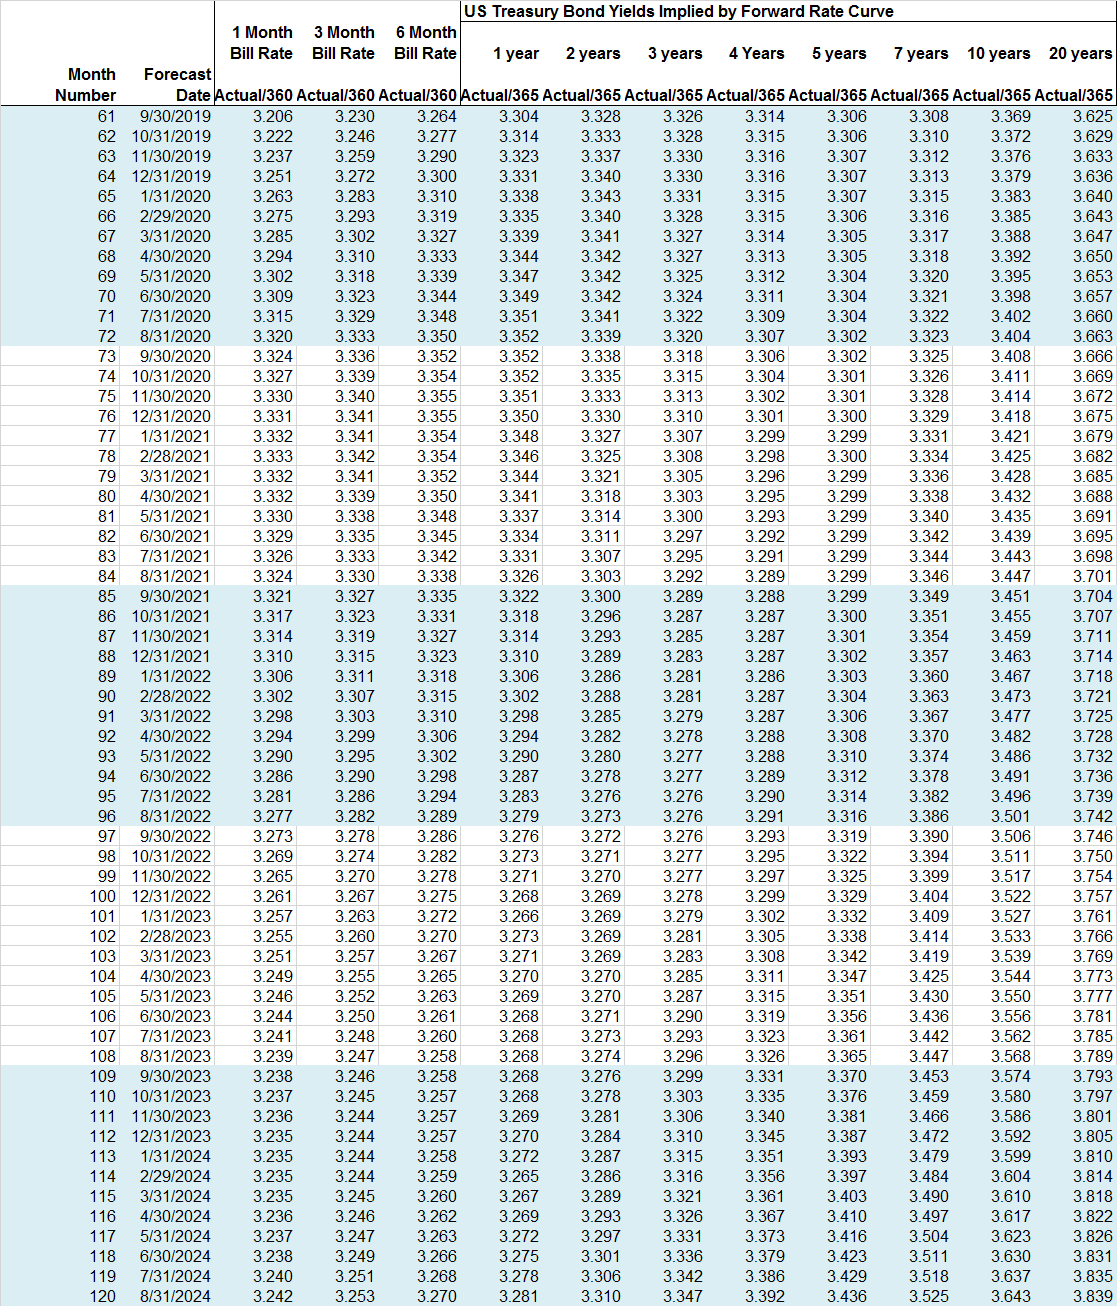
Task: Click month number 85
Action: coord(106,596)
